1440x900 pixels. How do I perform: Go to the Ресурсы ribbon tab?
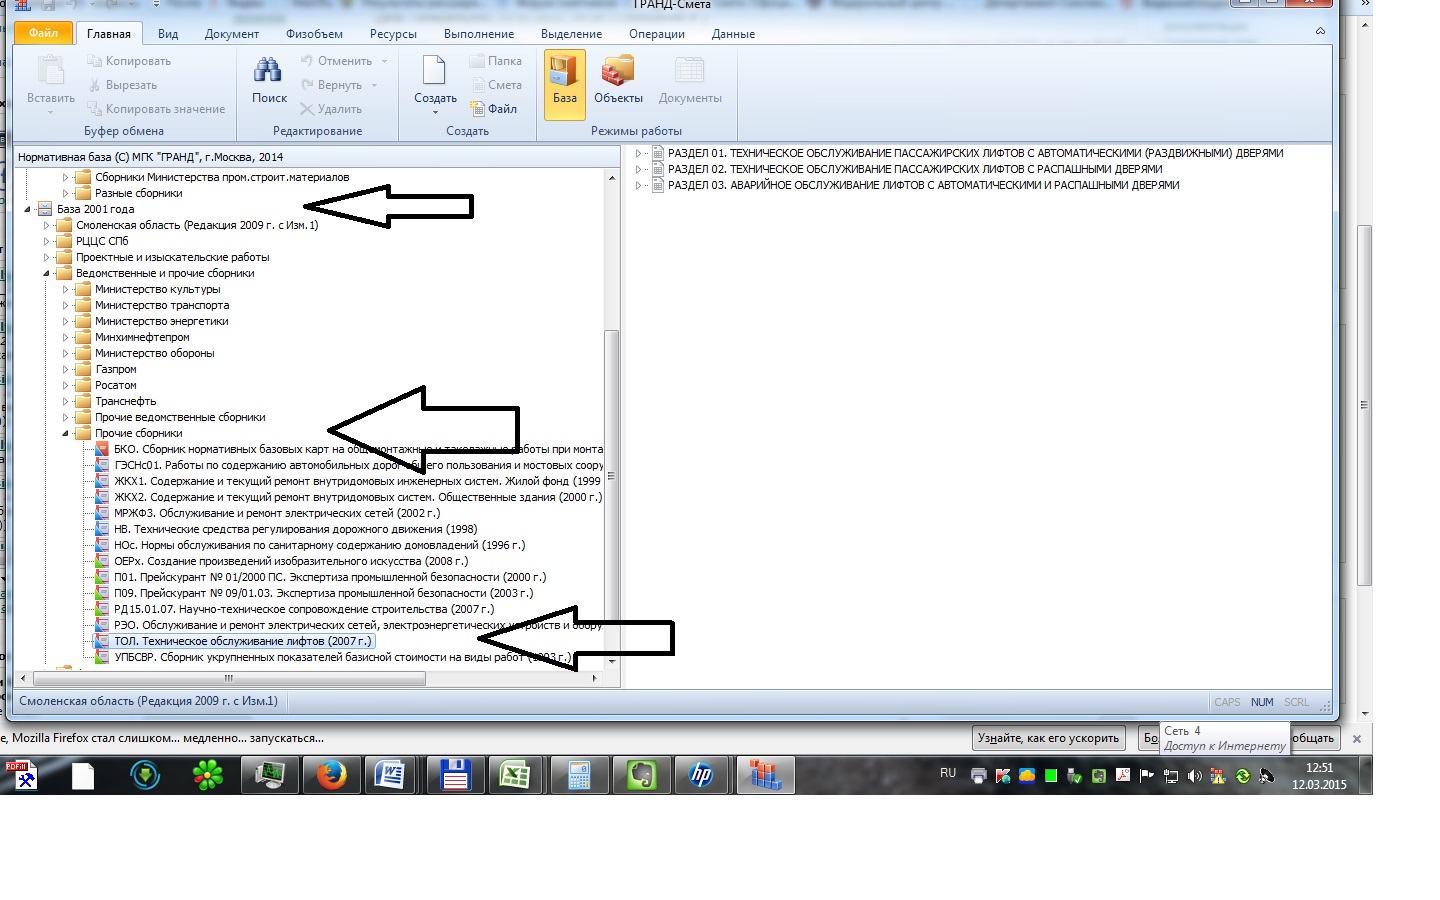(x=393, y=34)
